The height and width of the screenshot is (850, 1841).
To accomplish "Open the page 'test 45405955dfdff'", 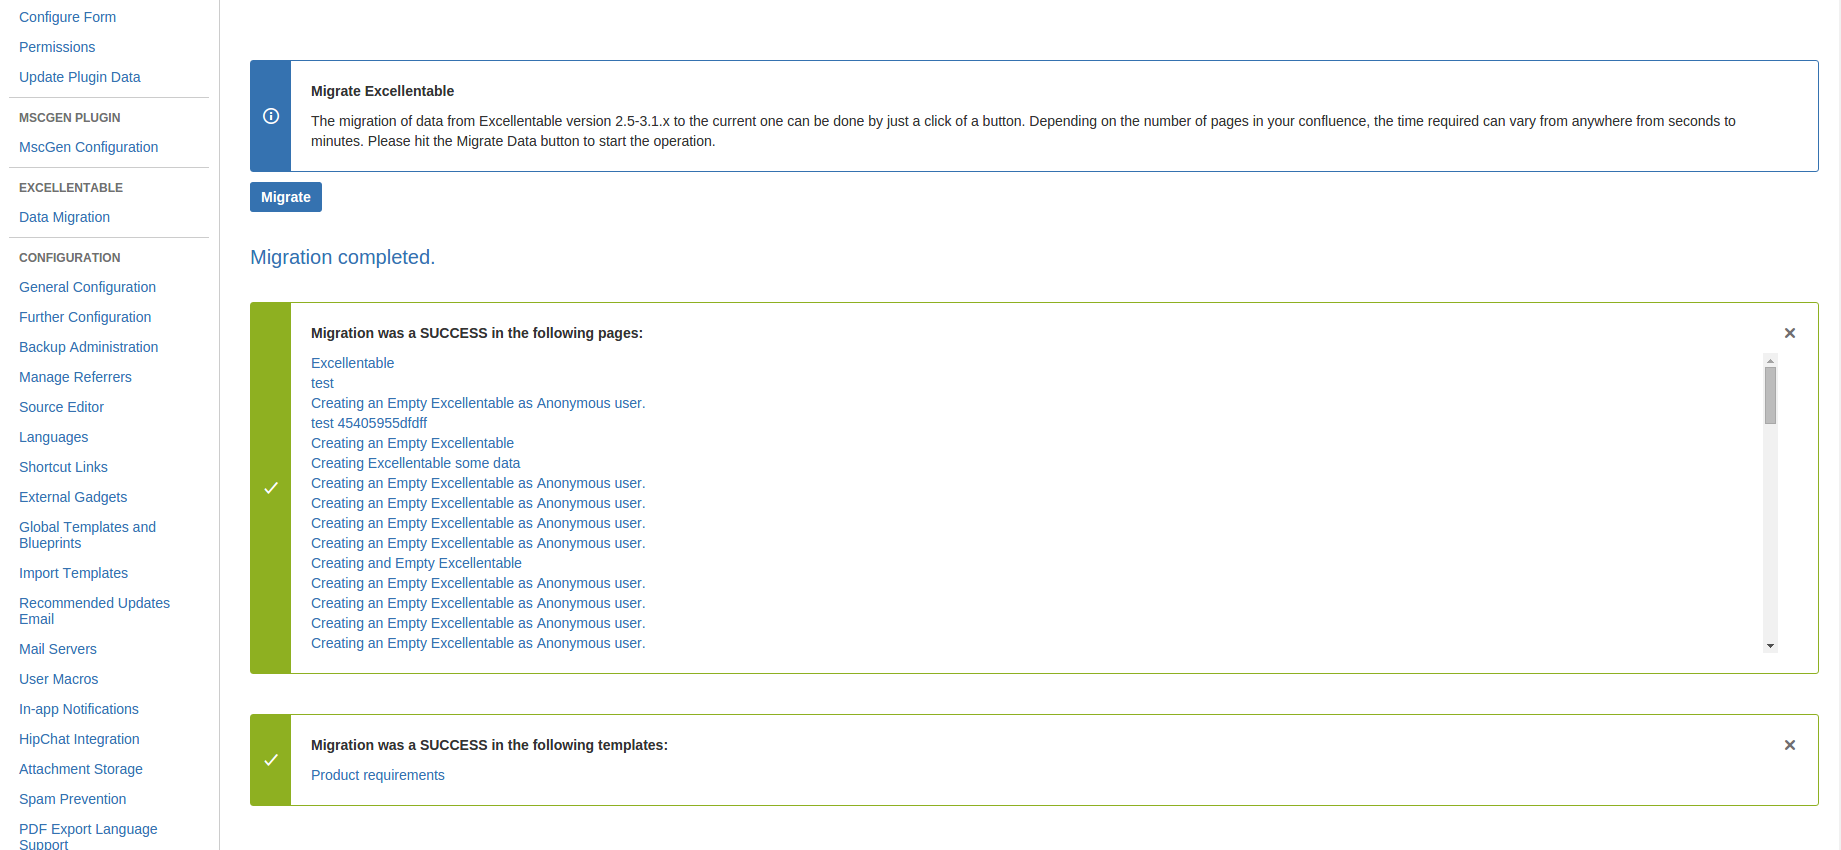I will pyautogui.click(x=369, y=423).
